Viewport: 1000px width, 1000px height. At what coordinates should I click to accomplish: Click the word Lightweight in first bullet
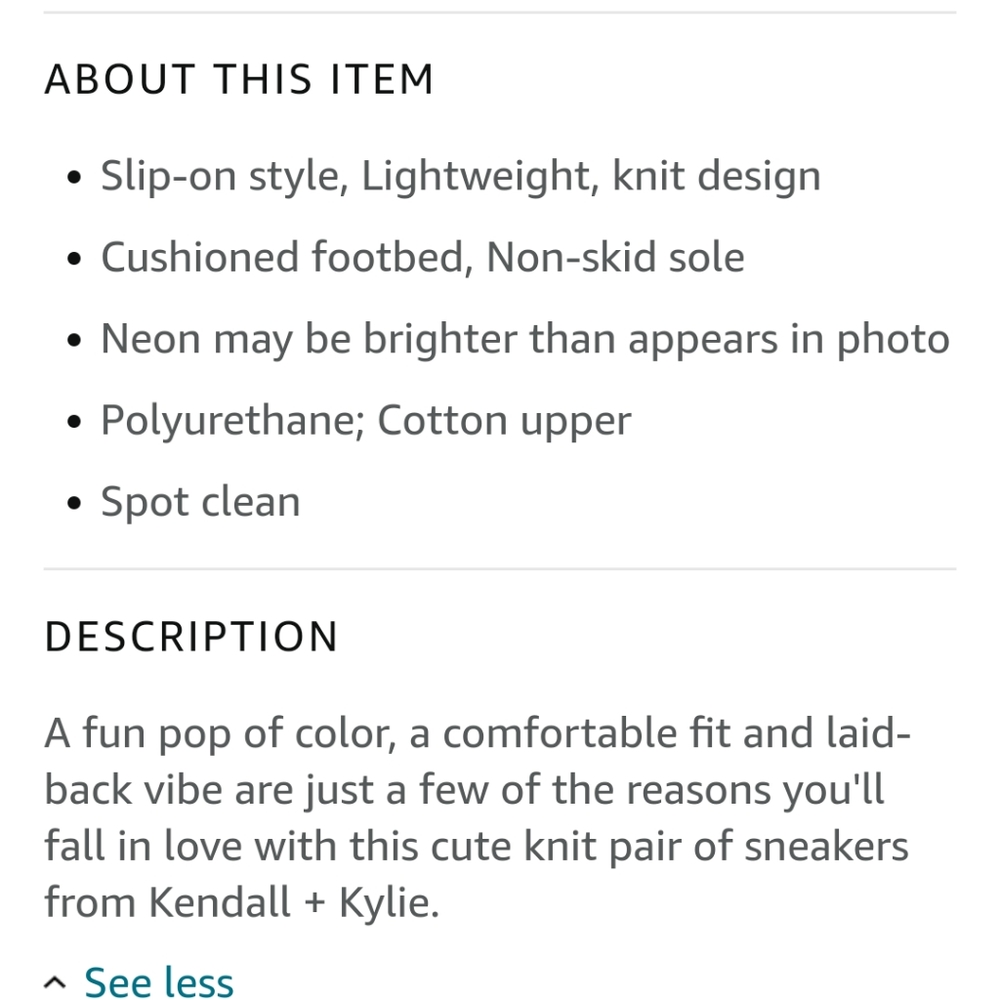click(x=450, y=175)
